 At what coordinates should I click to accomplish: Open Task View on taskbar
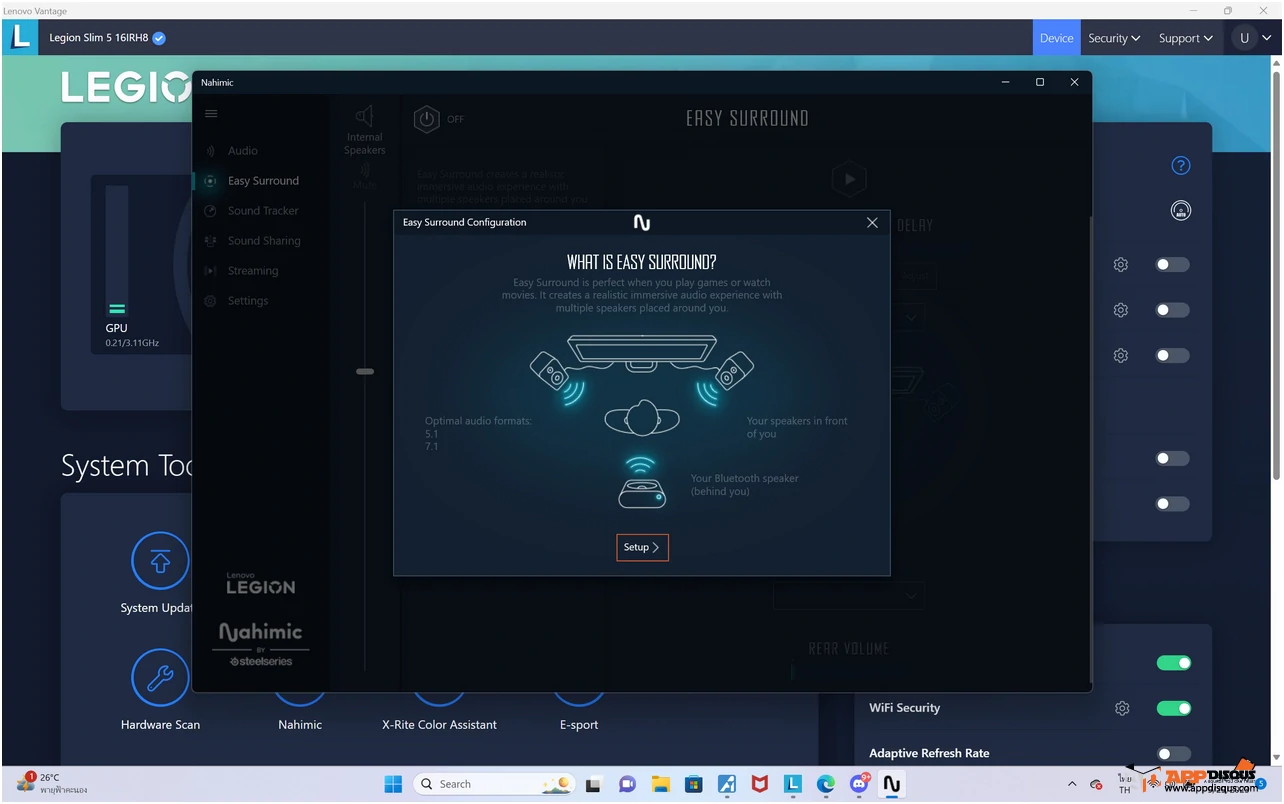(x=593, y=784)
